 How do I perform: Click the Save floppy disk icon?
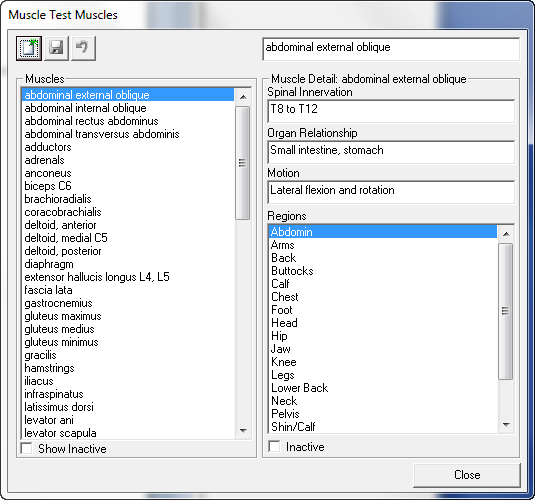pos(56,48)
